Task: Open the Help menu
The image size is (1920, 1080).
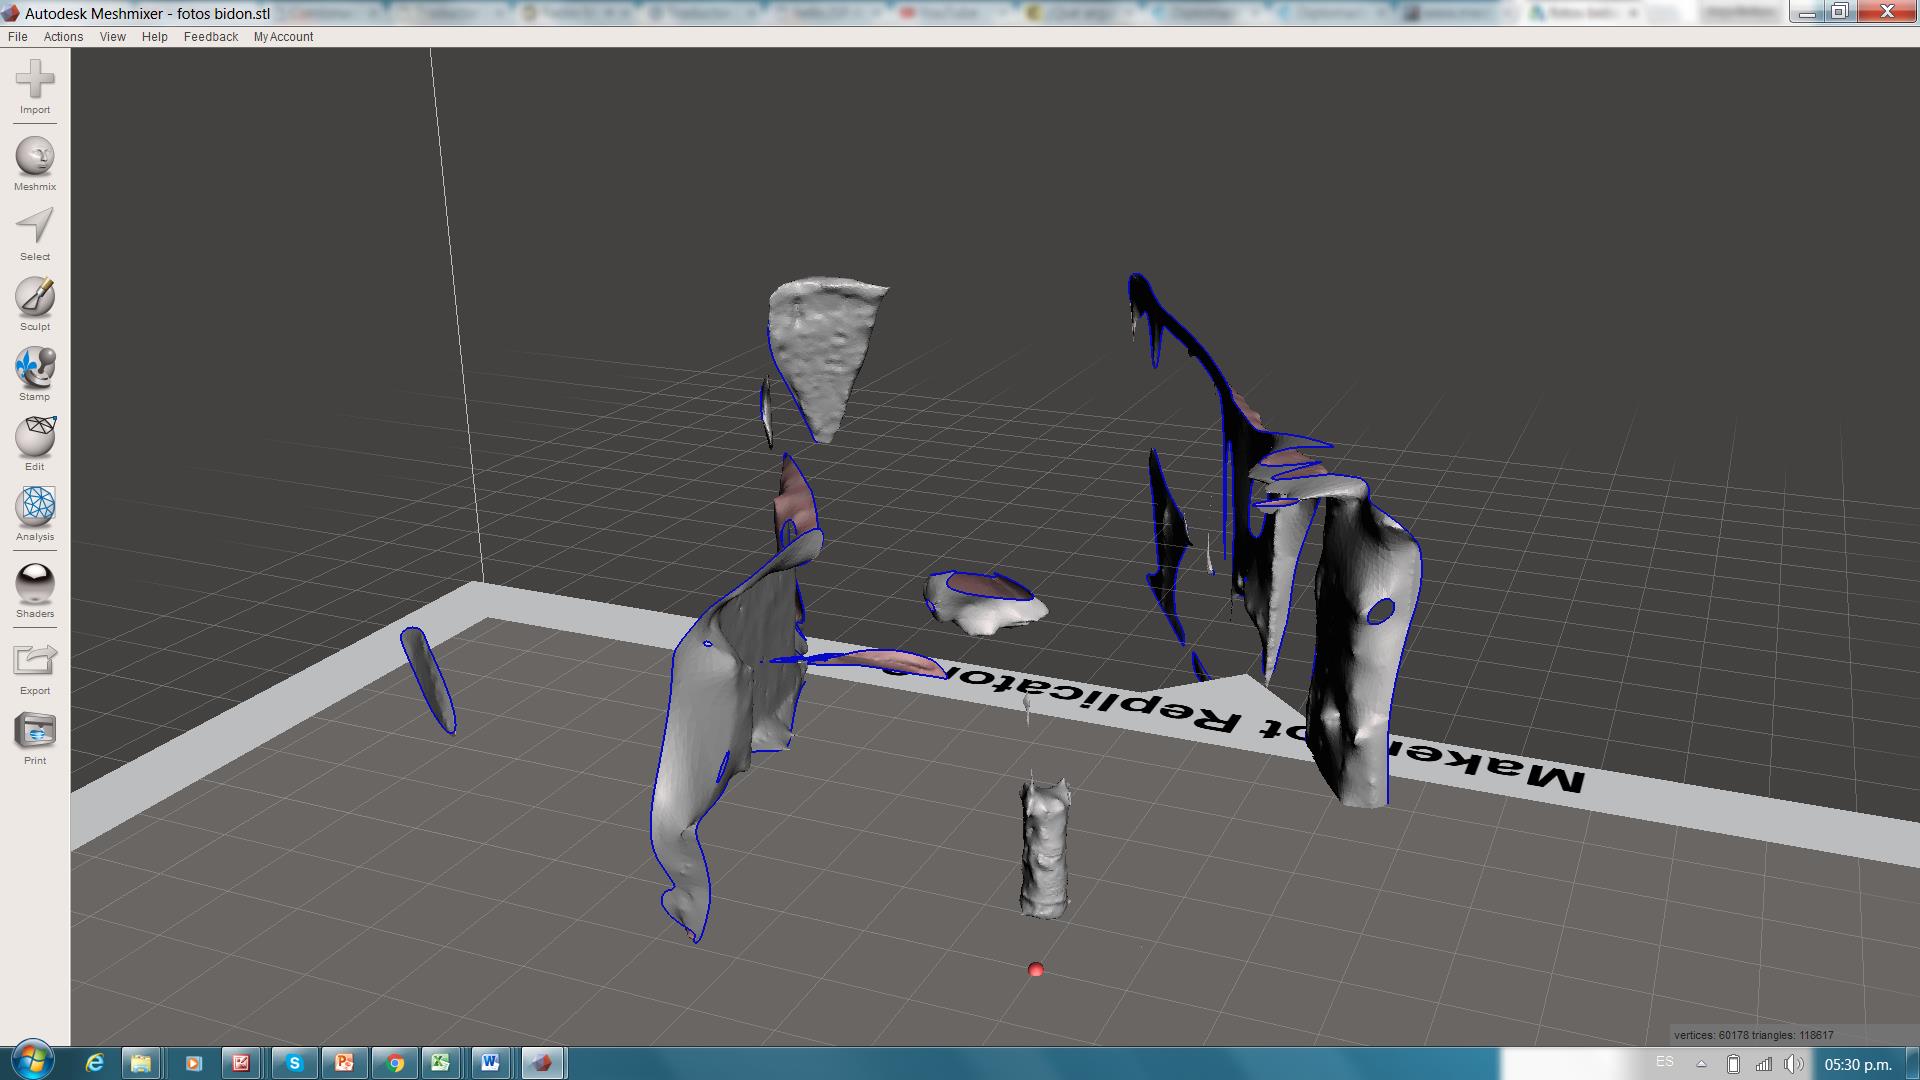Action: [154, 37]
